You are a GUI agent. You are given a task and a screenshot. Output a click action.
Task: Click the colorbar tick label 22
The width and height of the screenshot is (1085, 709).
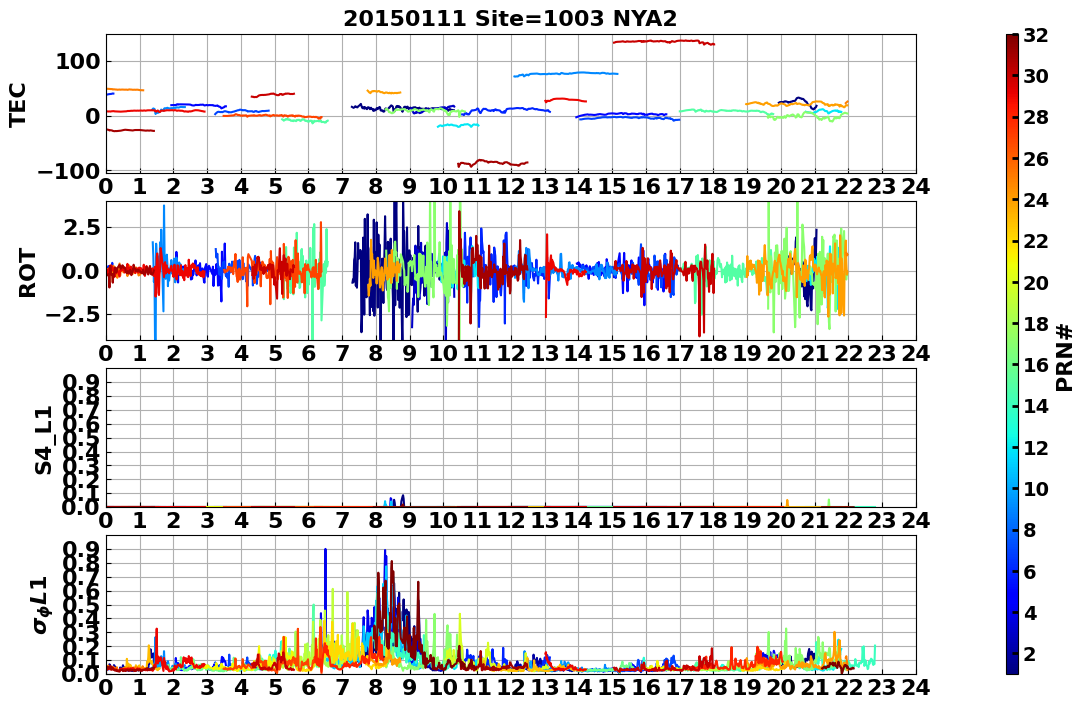coord(1035,241)
